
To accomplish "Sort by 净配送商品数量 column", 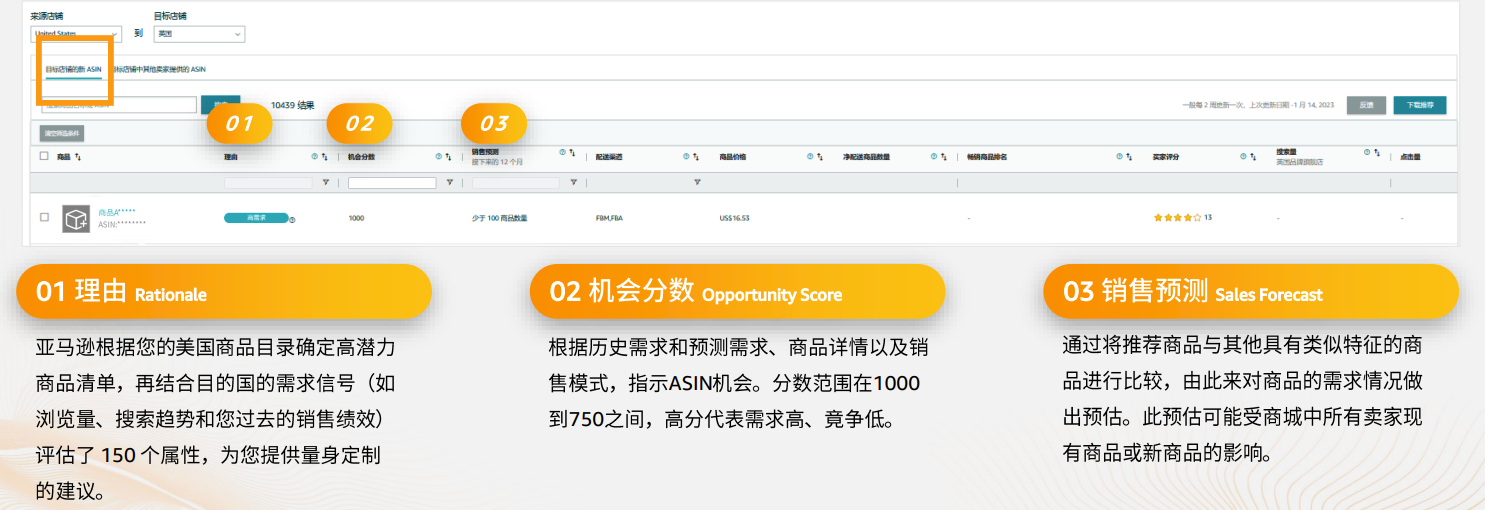I will 944,157.
